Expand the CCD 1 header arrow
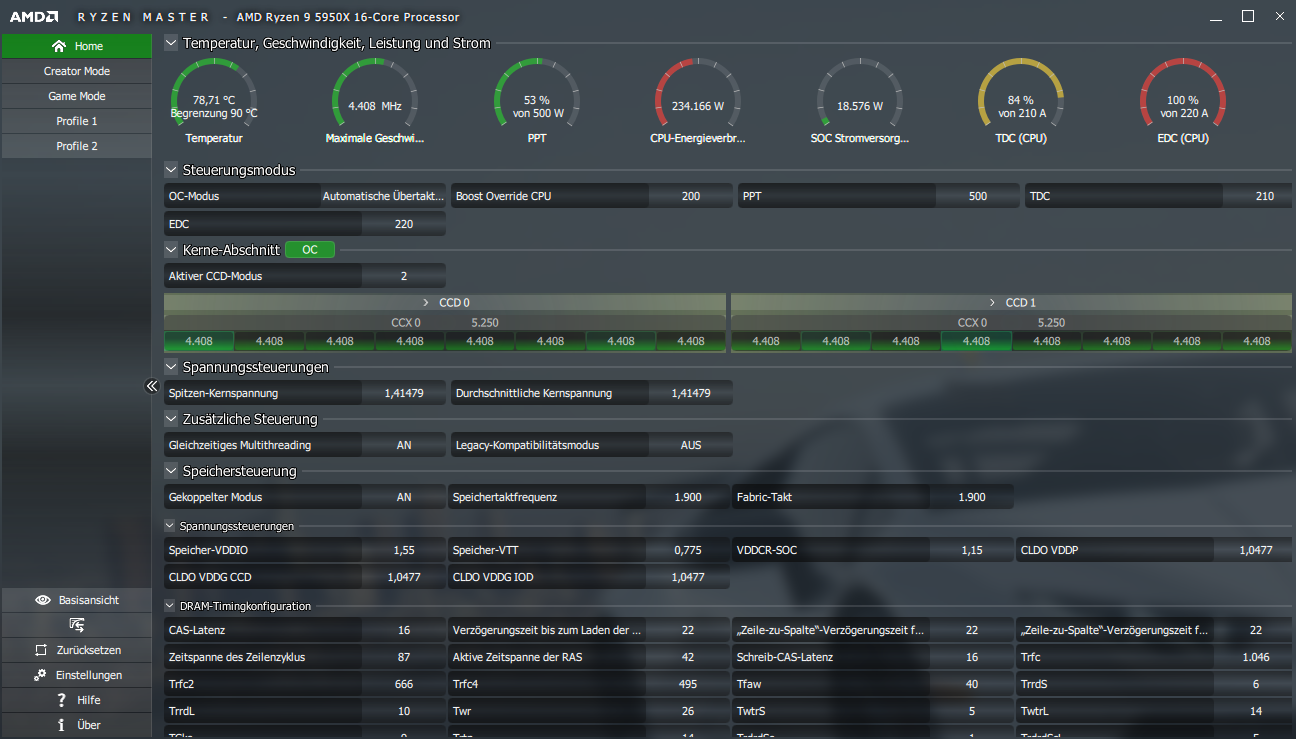This screenshot has width=1296, height=739. tap(992, 302)
